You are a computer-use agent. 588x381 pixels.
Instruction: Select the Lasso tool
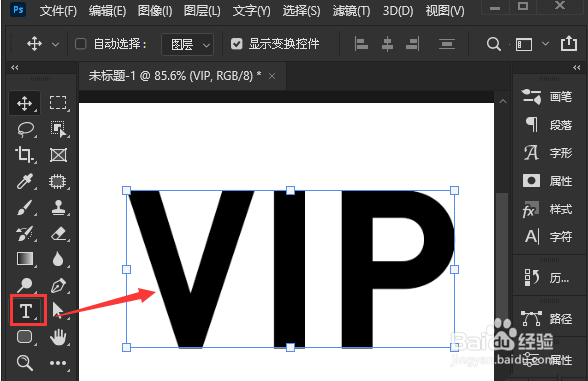tap(26, 129)
